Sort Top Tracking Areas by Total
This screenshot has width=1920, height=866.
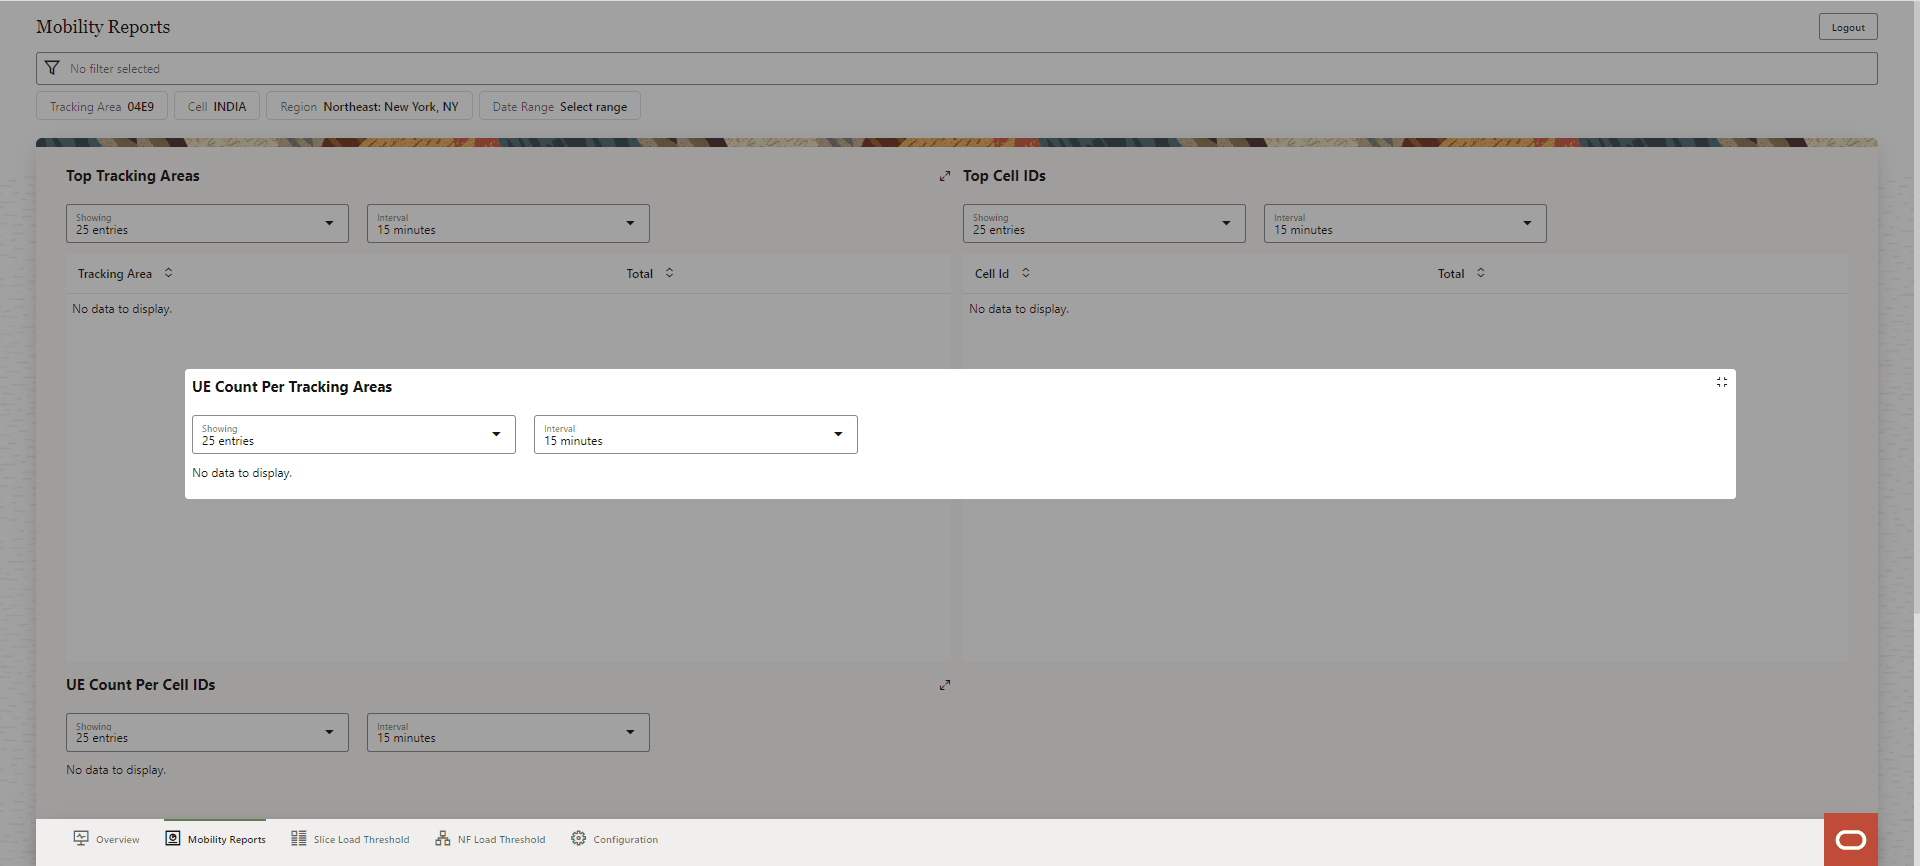tap(670, 273)
